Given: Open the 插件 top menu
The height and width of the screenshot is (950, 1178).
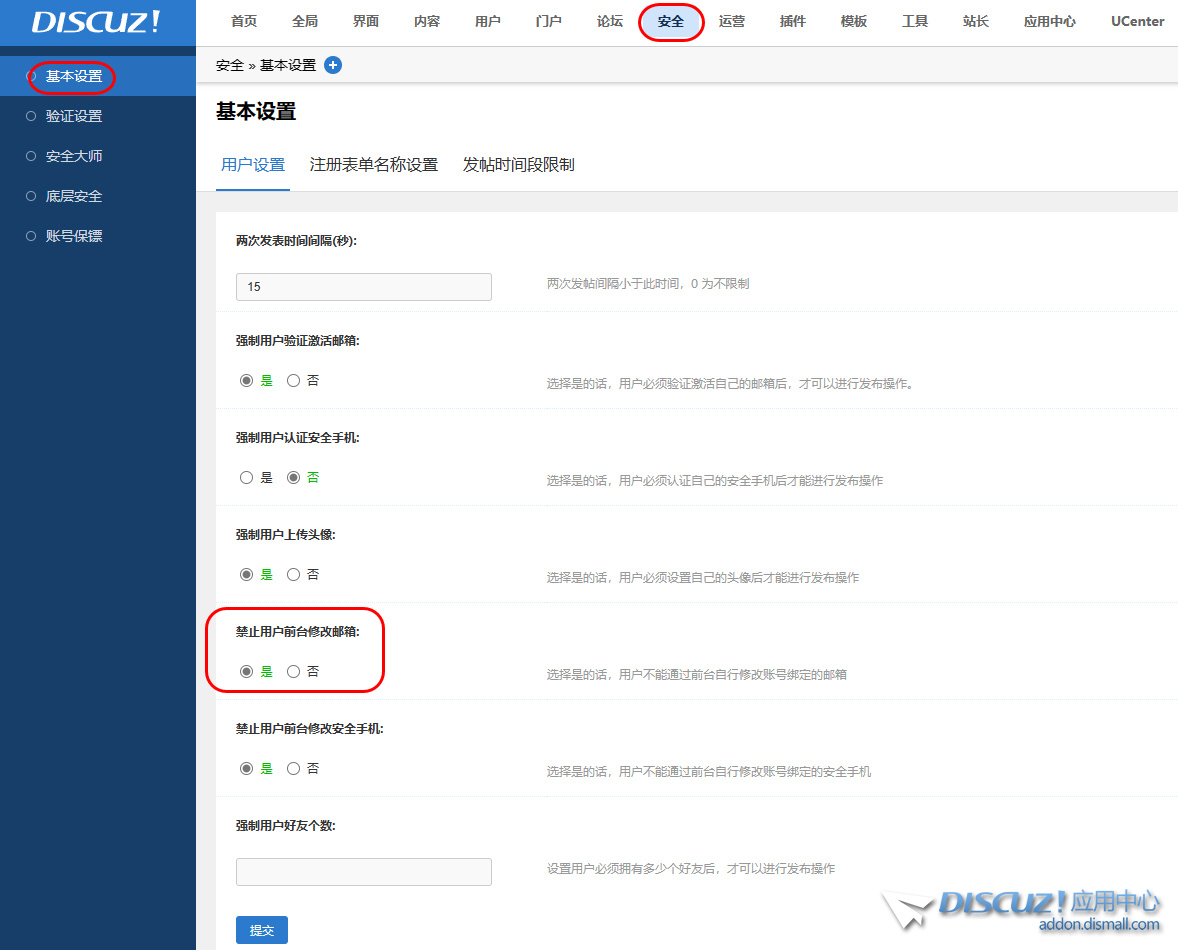Looking at the screenshot, I should click(792, 21).
